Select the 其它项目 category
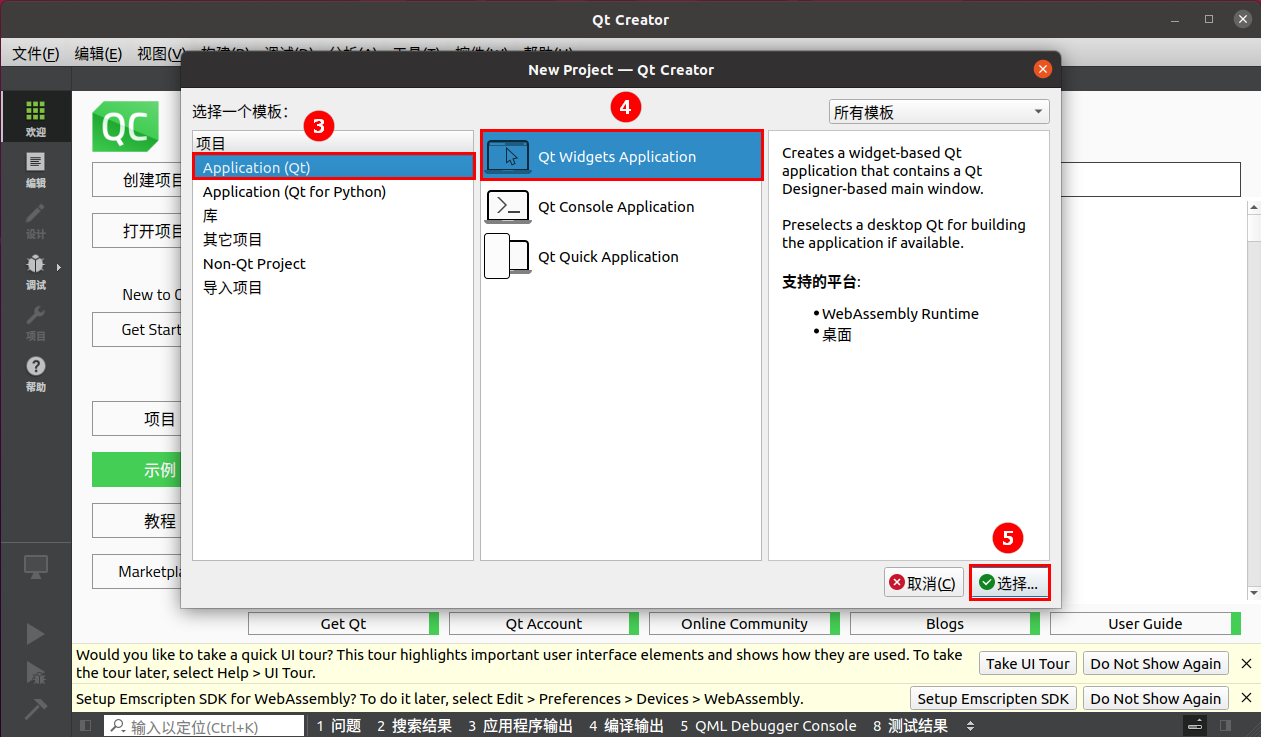Screen dimensions: 1261x737 coord(333,239)
